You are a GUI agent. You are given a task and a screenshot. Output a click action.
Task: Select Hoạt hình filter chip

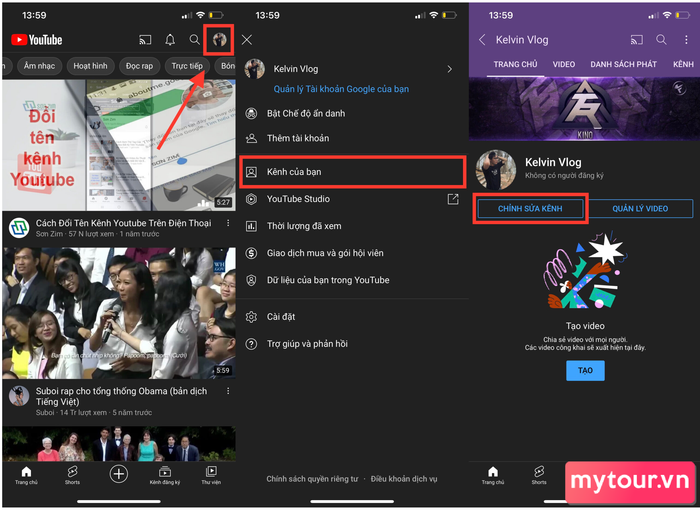[x=90, y=66]
